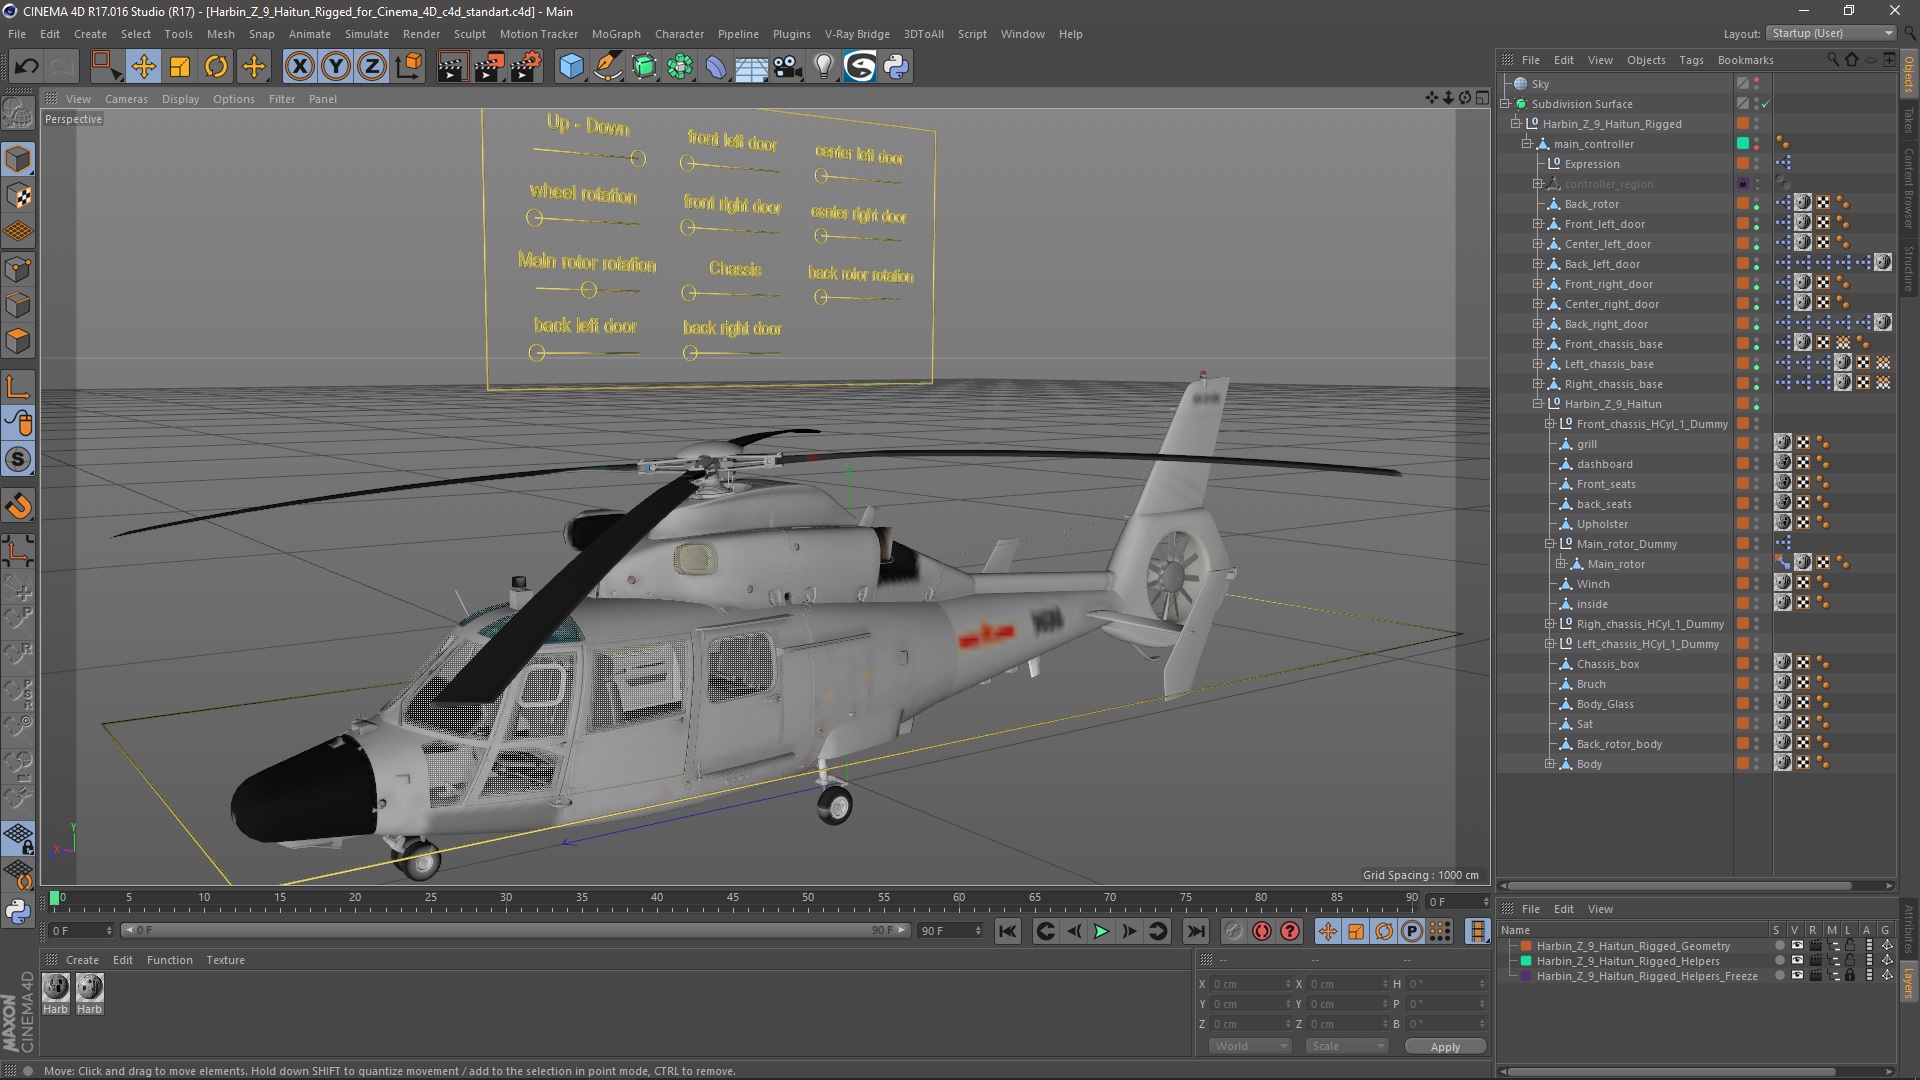
Task: Switch to Polygons mode icon
Action: (18, 342)
